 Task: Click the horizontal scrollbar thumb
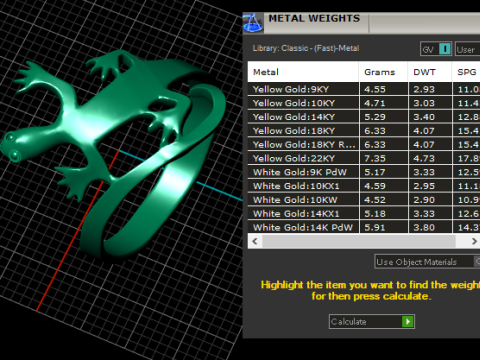click(x=359, y=241)
